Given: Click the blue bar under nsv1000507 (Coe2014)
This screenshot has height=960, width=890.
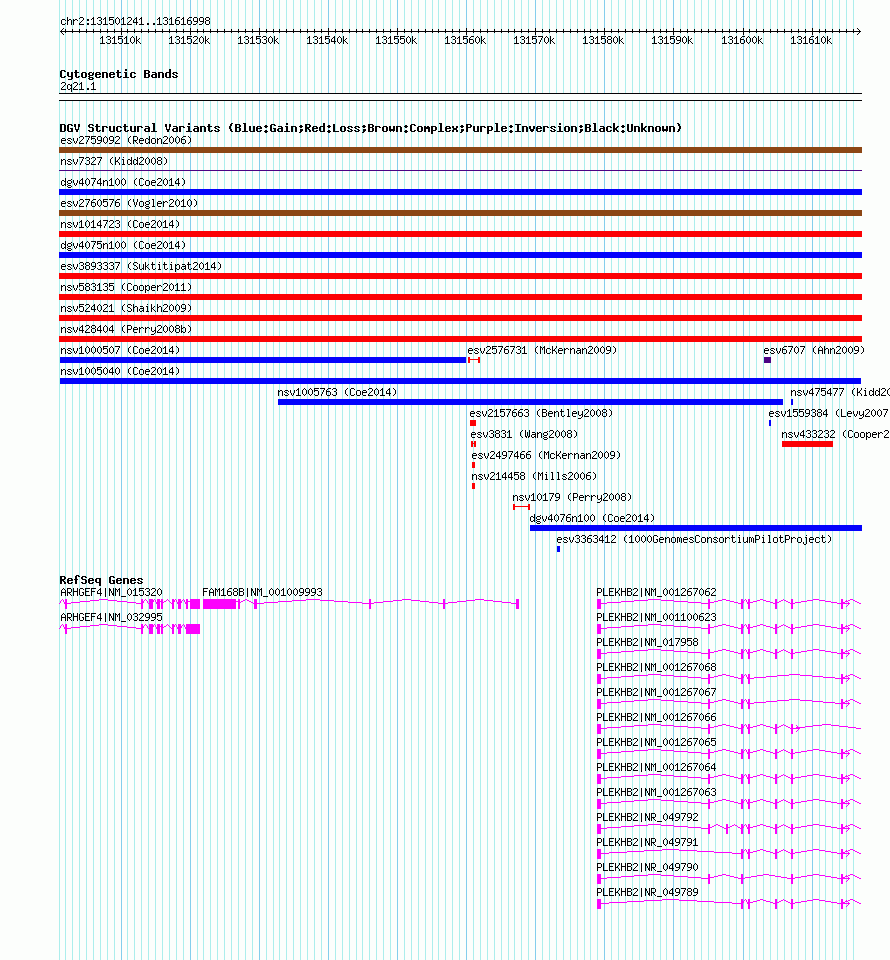Looking at the screenshot, I should [x=263, y=360].
